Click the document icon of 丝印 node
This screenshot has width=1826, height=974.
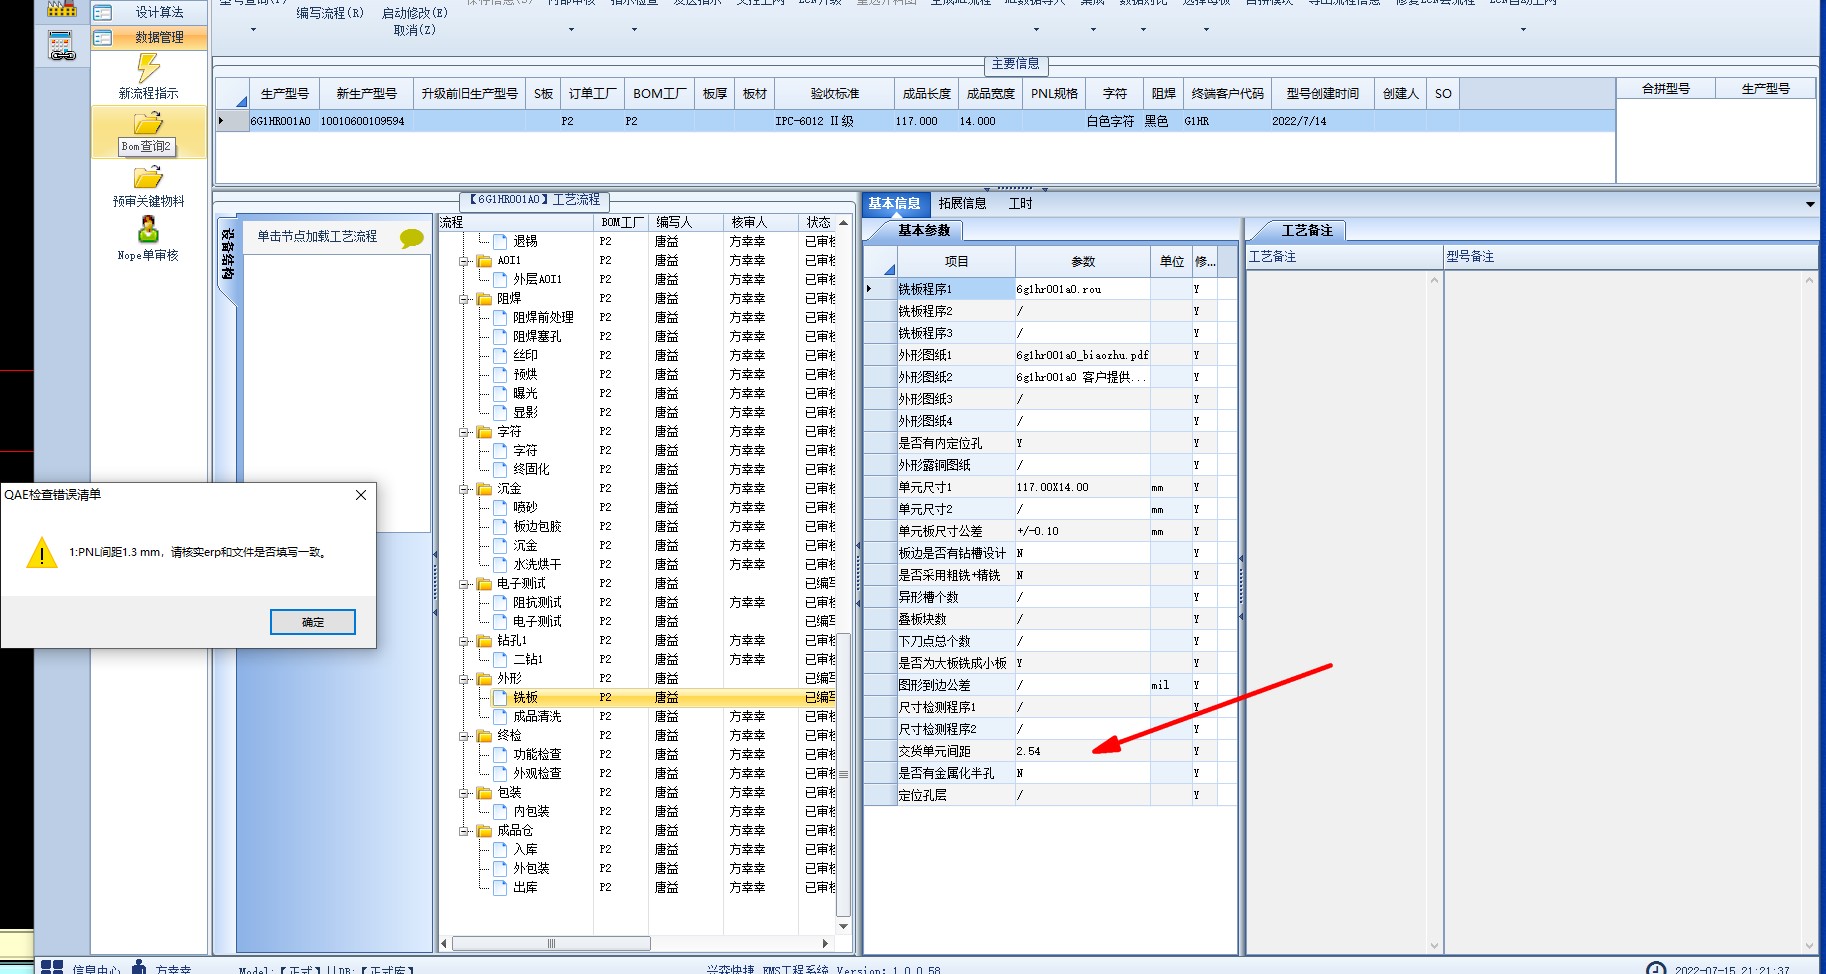[501, 355]
